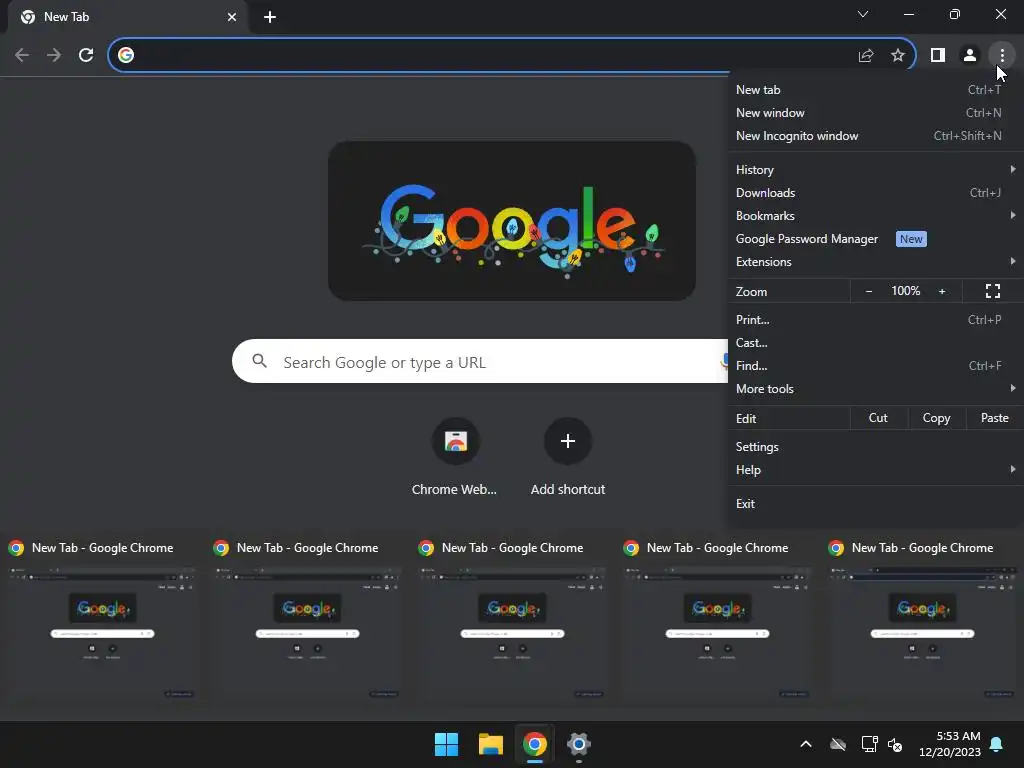Open the notification bell

[x=997, y=744]
